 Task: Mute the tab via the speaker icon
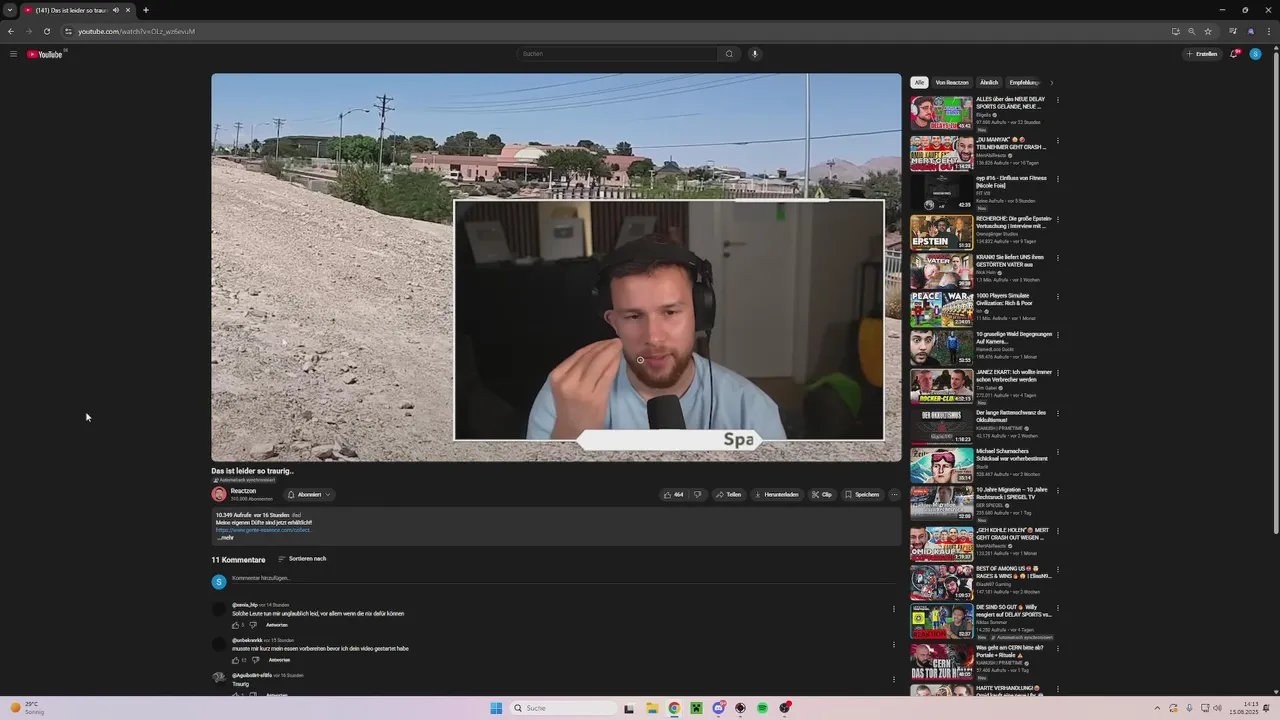pos(115,10)
